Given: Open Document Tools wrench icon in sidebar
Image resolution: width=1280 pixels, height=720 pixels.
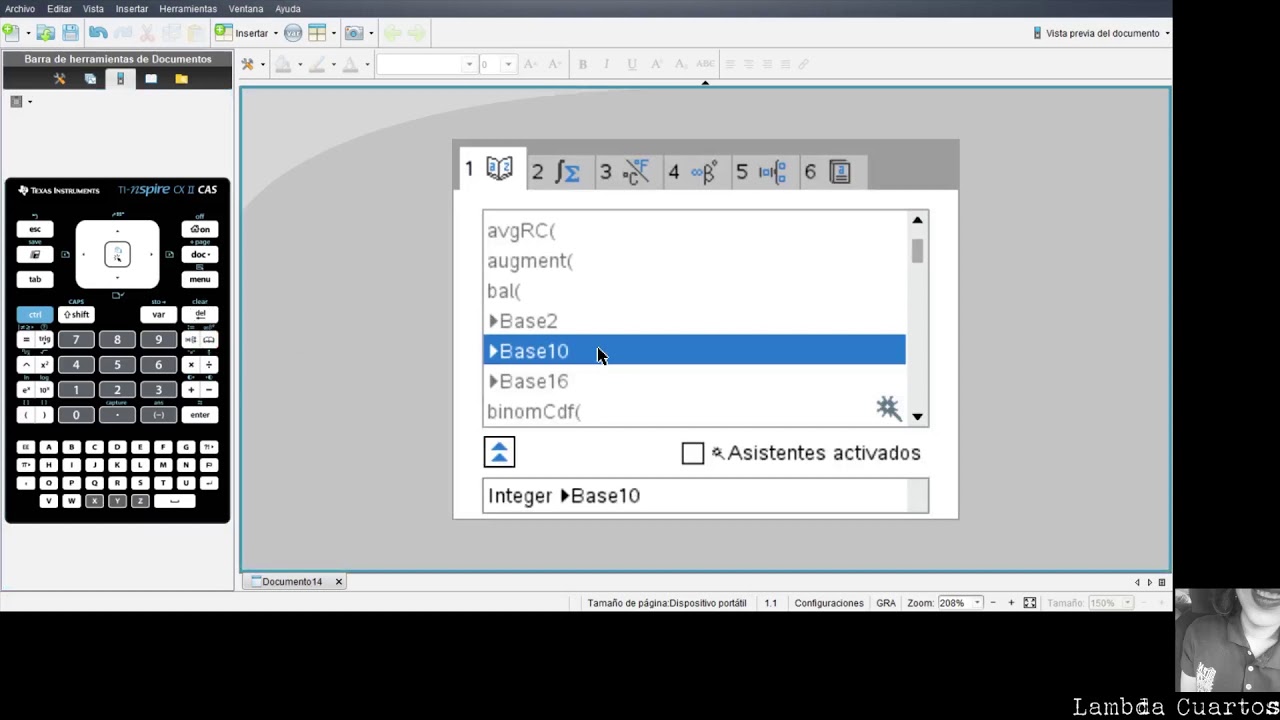Looking at the screenshot, I should [60, 79].
